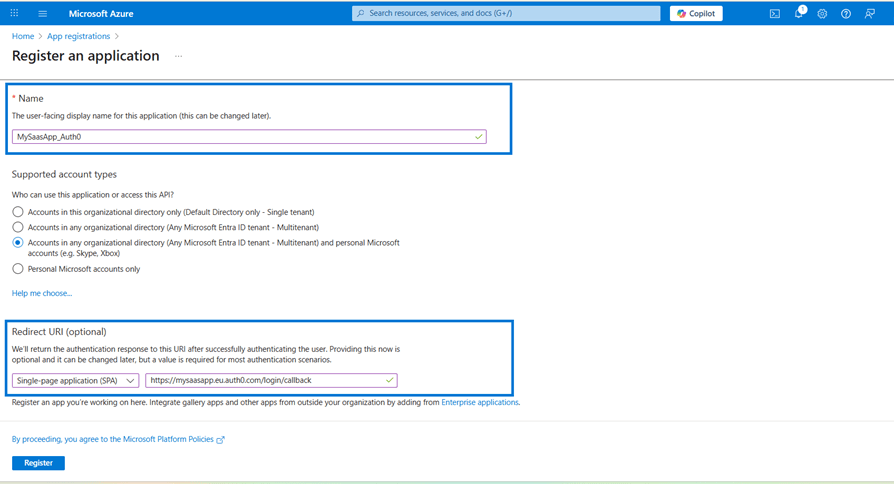Select single tenant organizational directory only option
This screenshot has width=894, height=484.
click(18, 212)
